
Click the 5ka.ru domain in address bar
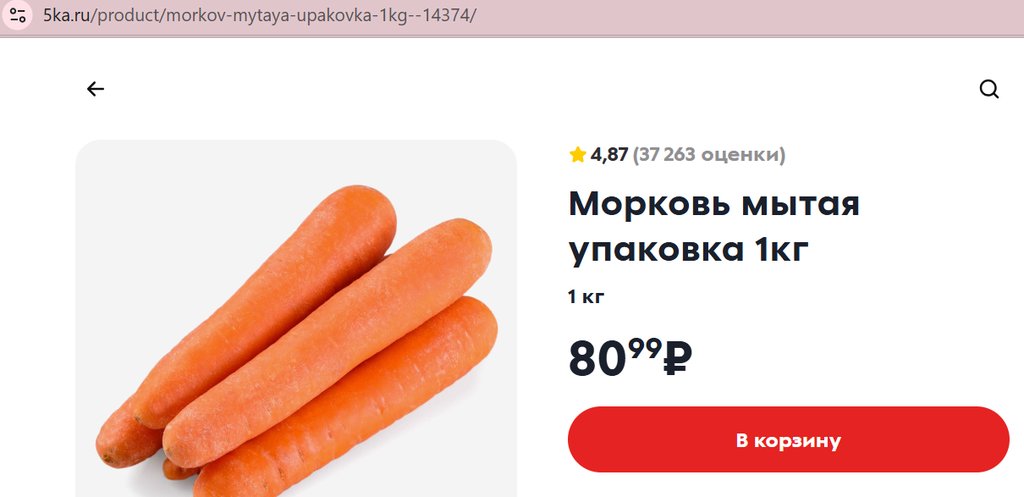pos(65,17)
